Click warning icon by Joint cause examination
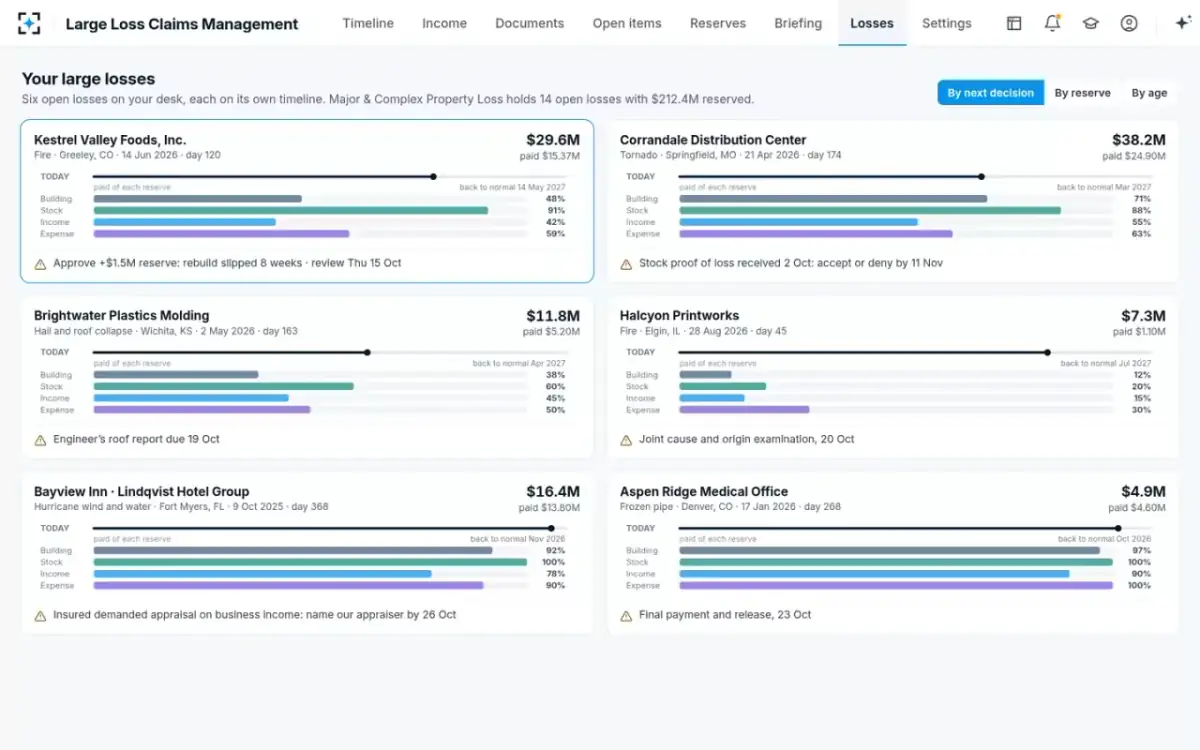The width and height of the screenshot is (1200, 750). [x=626, y=440]
